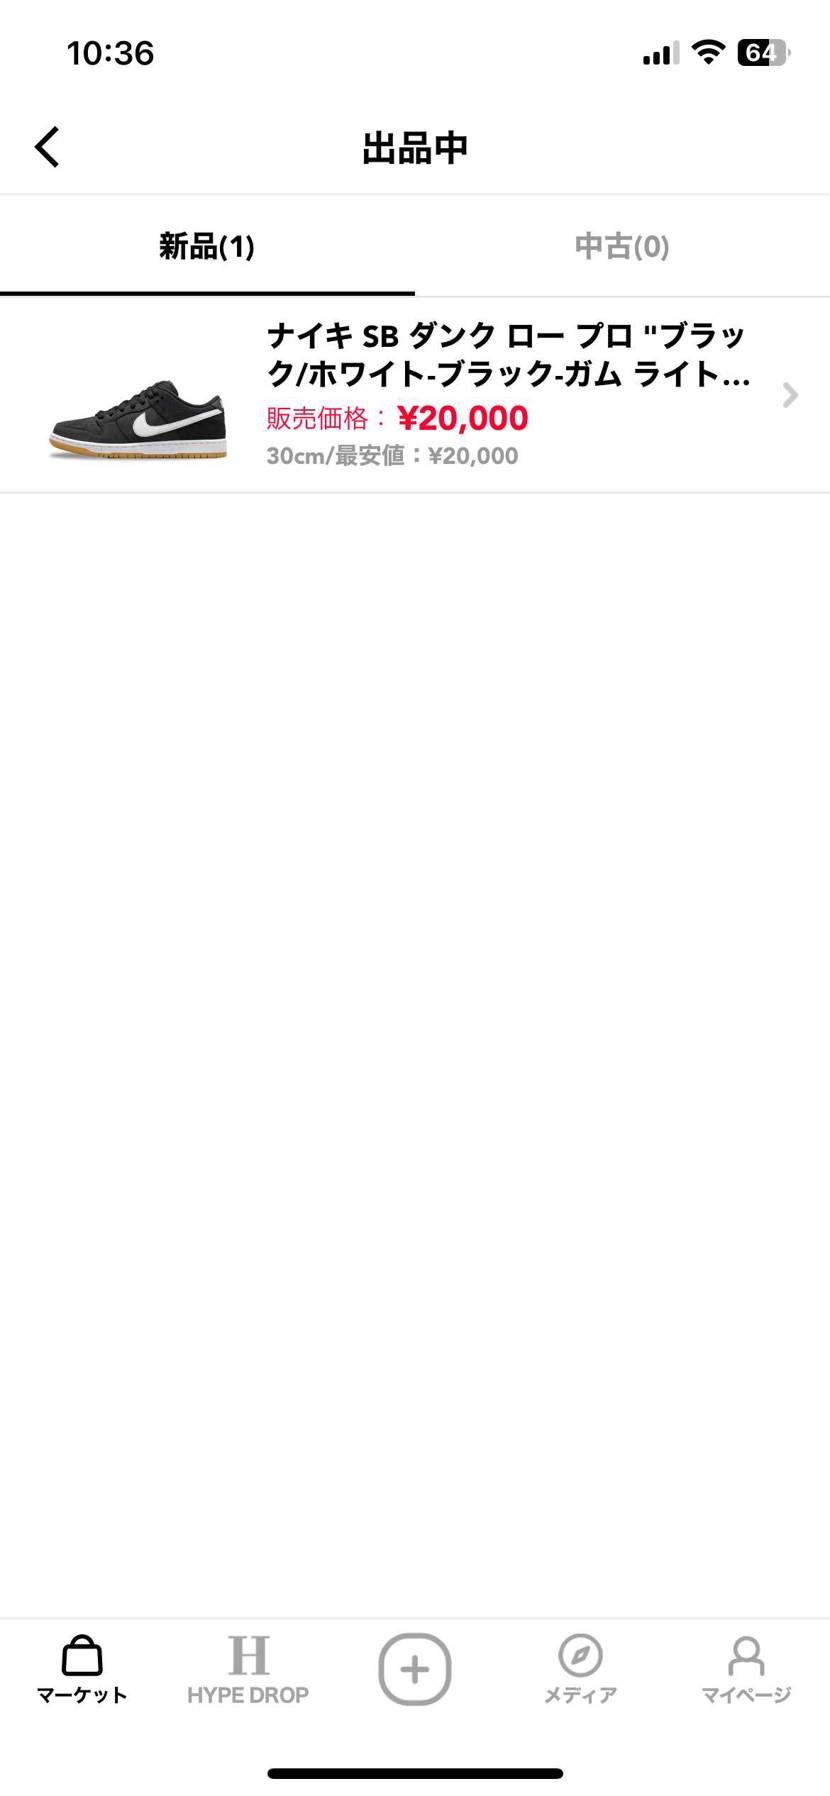Tap the 出品中 page title
The image size is (830, 1796).
tap(415, 148)
